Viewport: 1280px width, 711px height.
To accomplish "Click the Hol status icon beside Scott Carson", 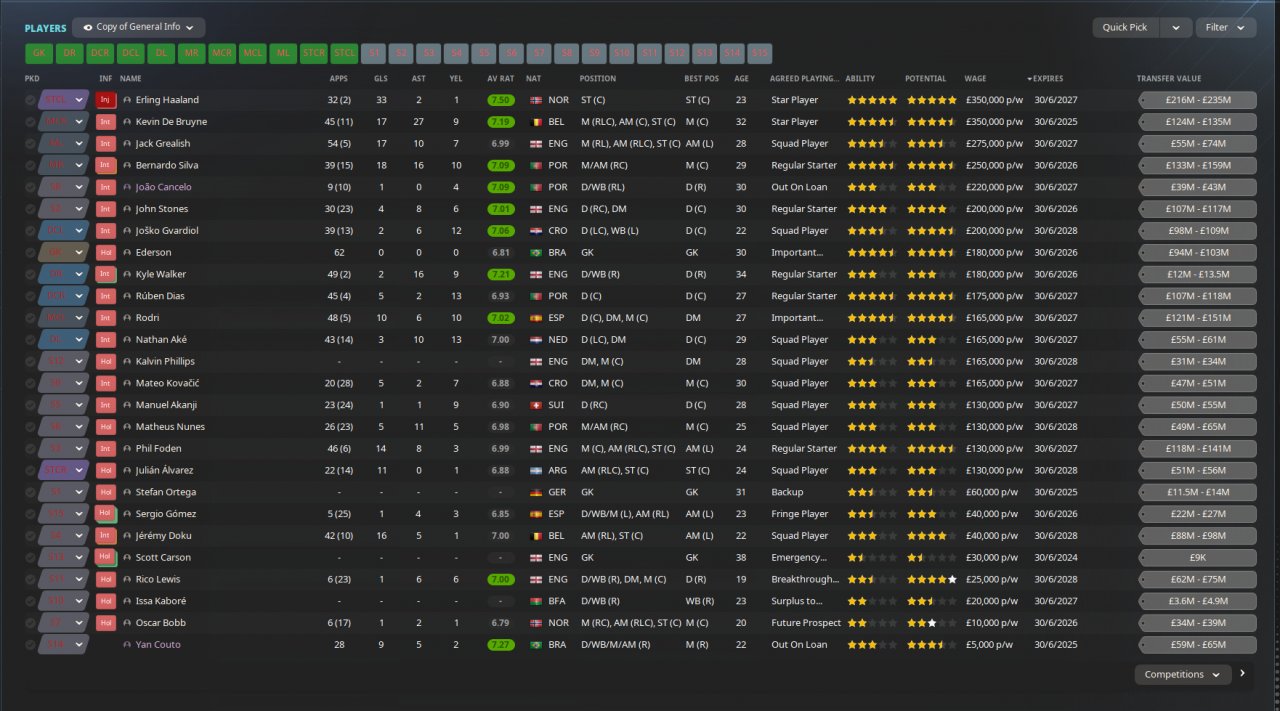I will tap(105, 558).
